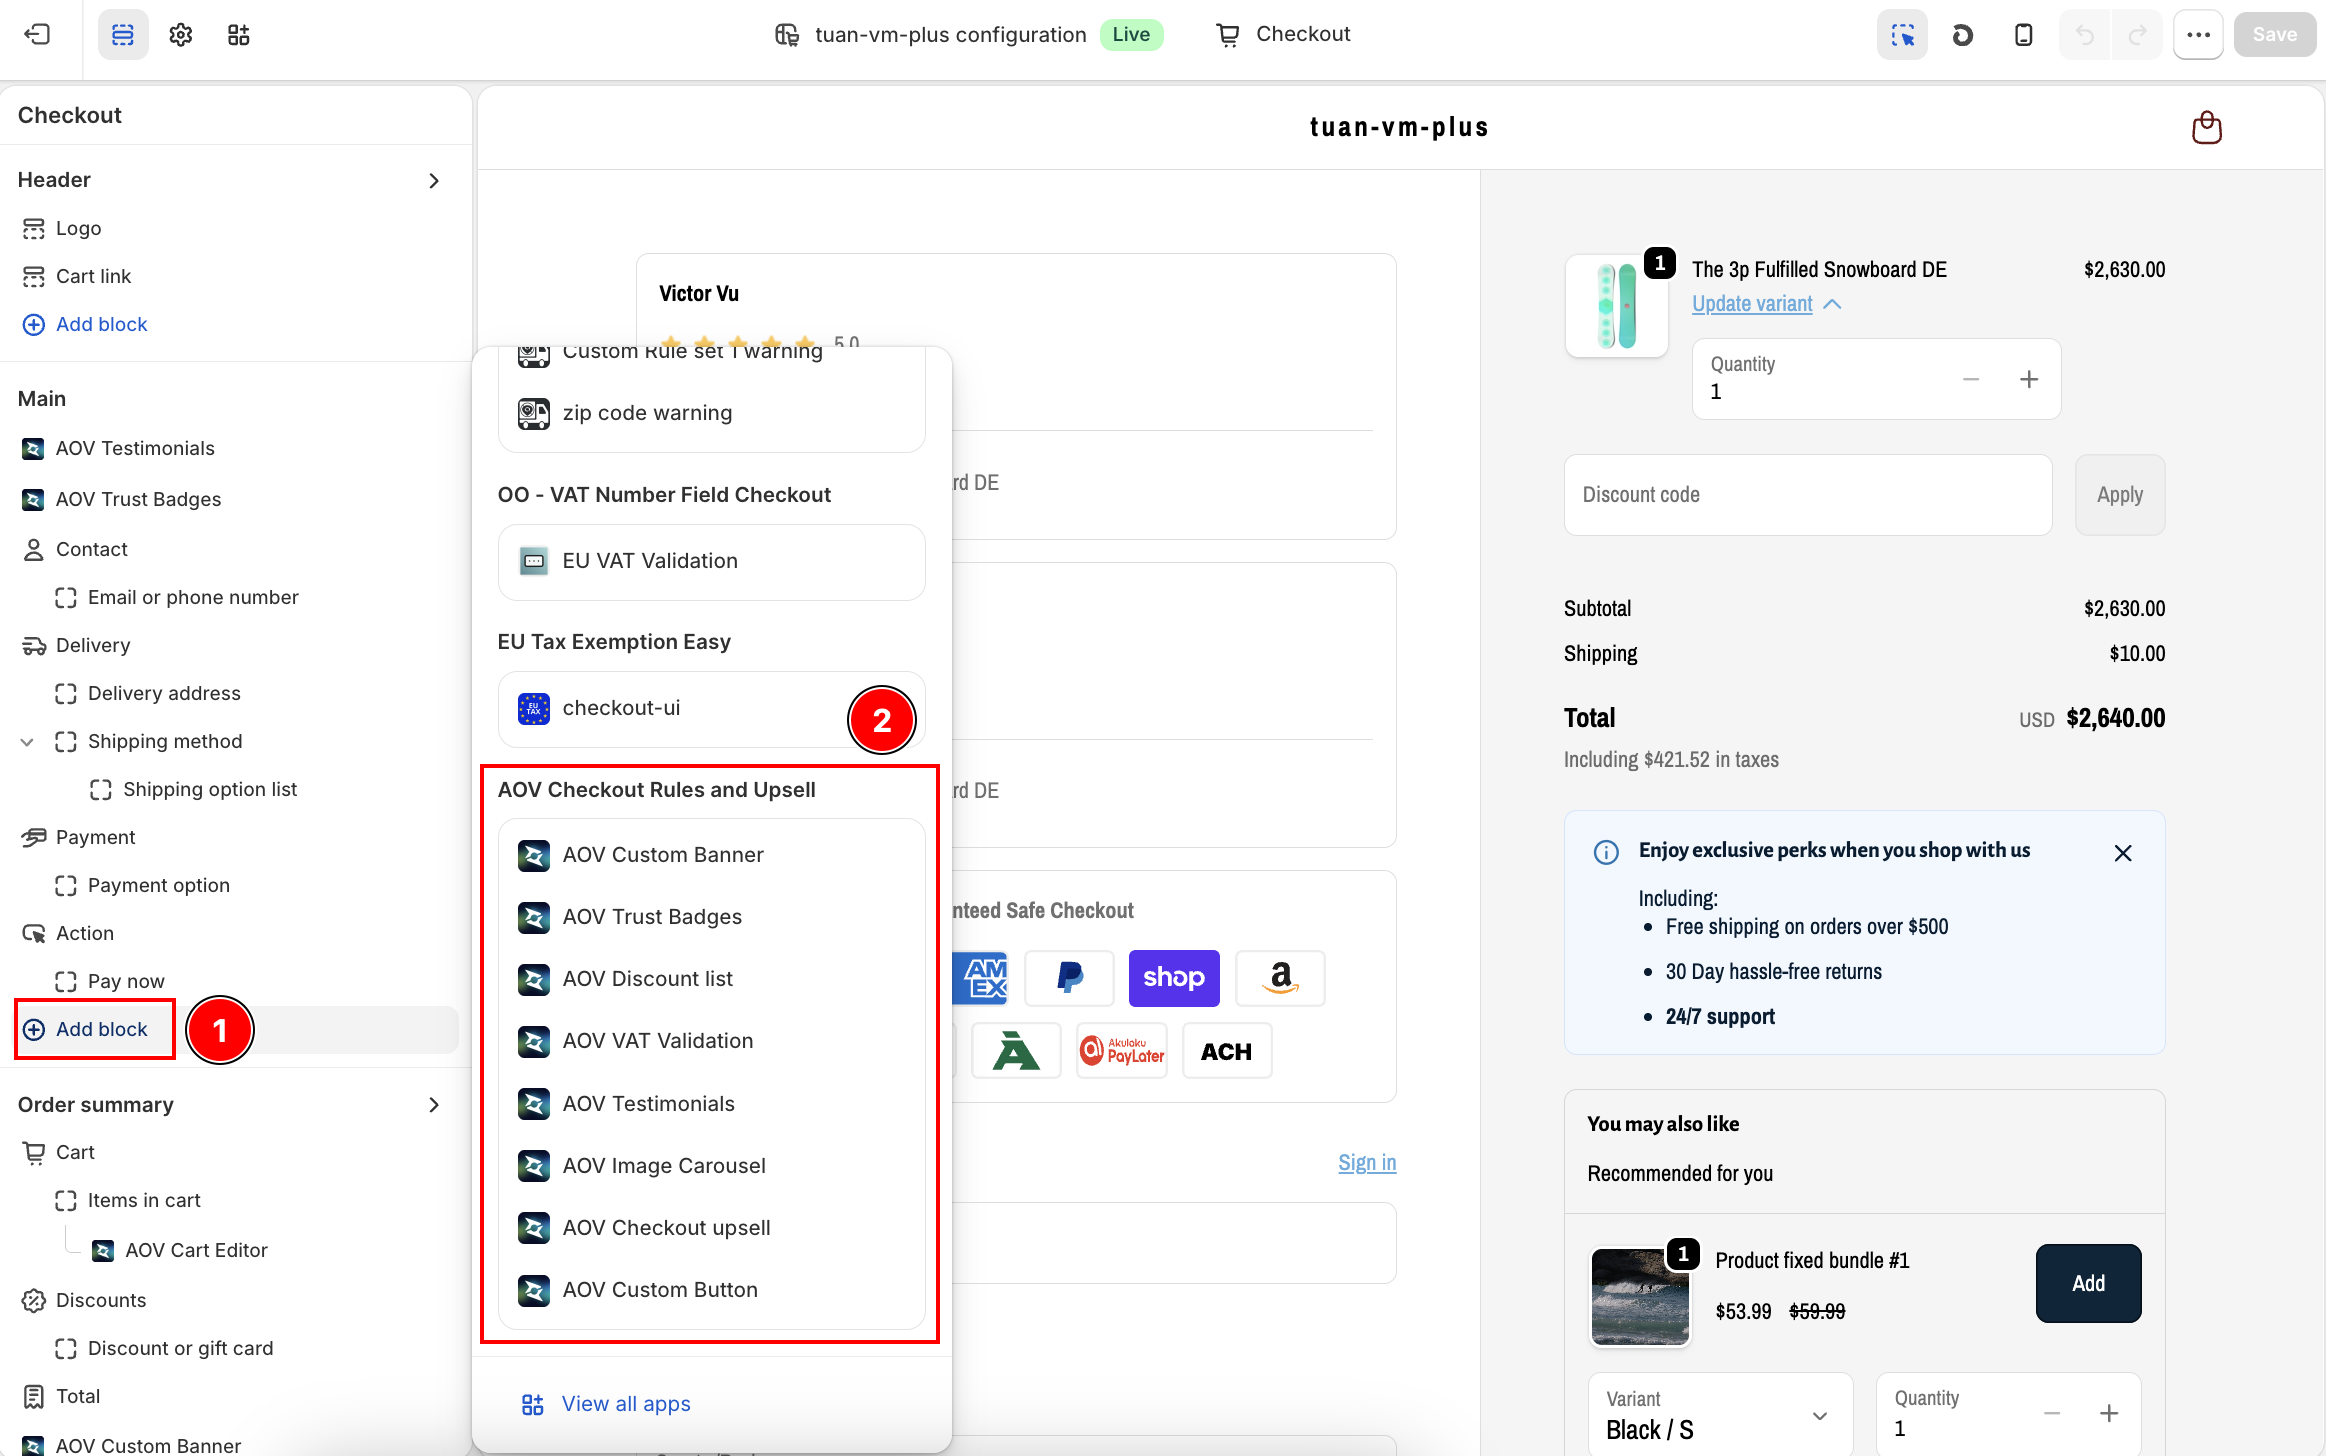Viewport: 2326px width, 1456px height.
Task: Select AOV Testimonials in app list
Action: 711,1104
